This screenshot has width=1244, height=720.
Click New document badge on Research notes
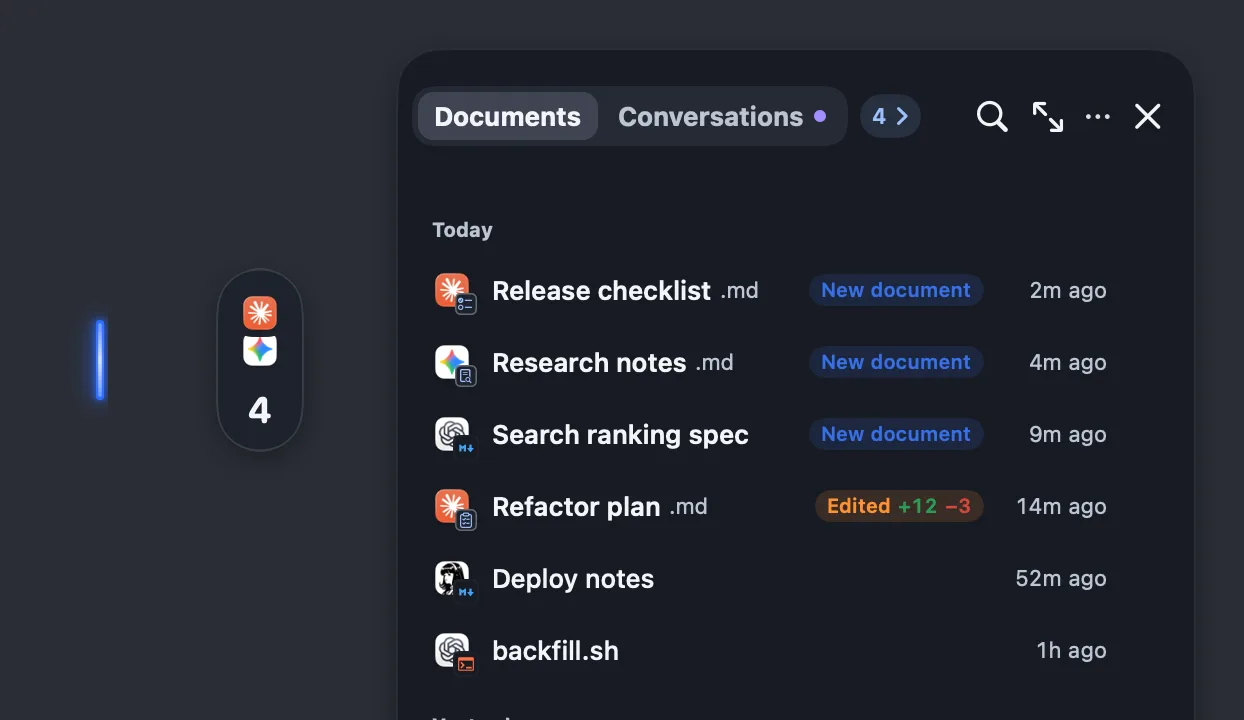tap(896, 362)
